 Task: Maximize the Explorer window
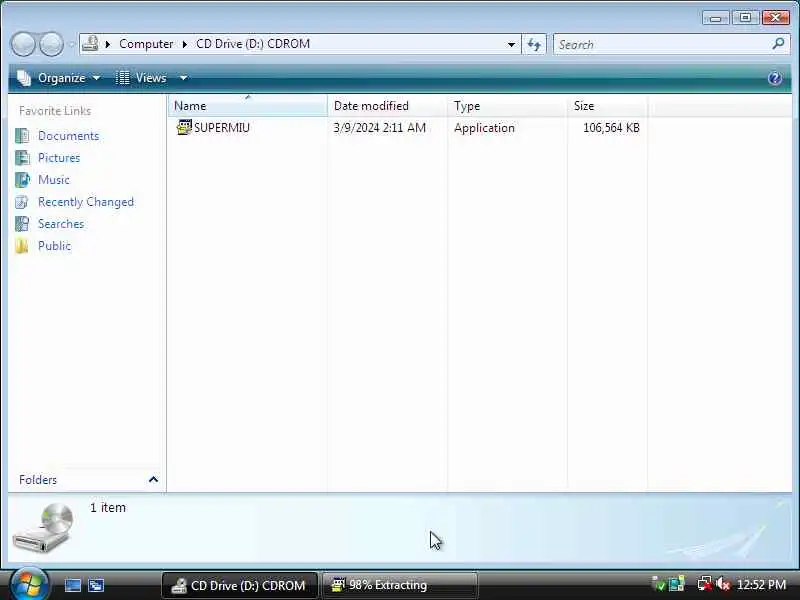745,18
